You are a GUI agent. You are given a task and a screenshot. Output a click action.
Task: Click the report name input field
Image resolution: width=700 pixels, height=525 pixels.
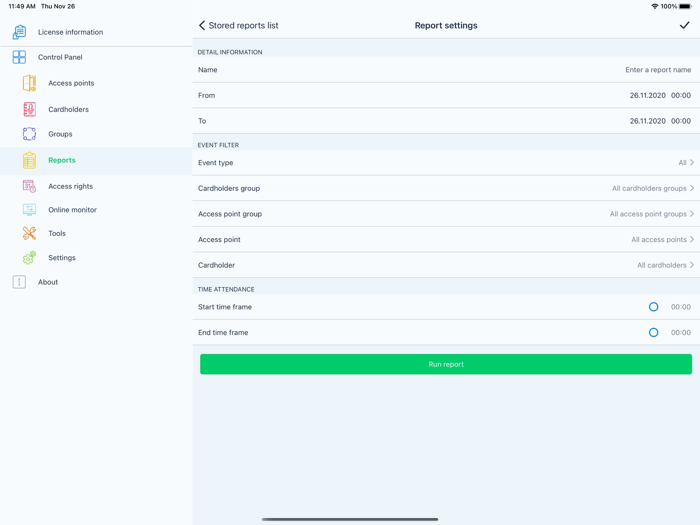[658, 70]
